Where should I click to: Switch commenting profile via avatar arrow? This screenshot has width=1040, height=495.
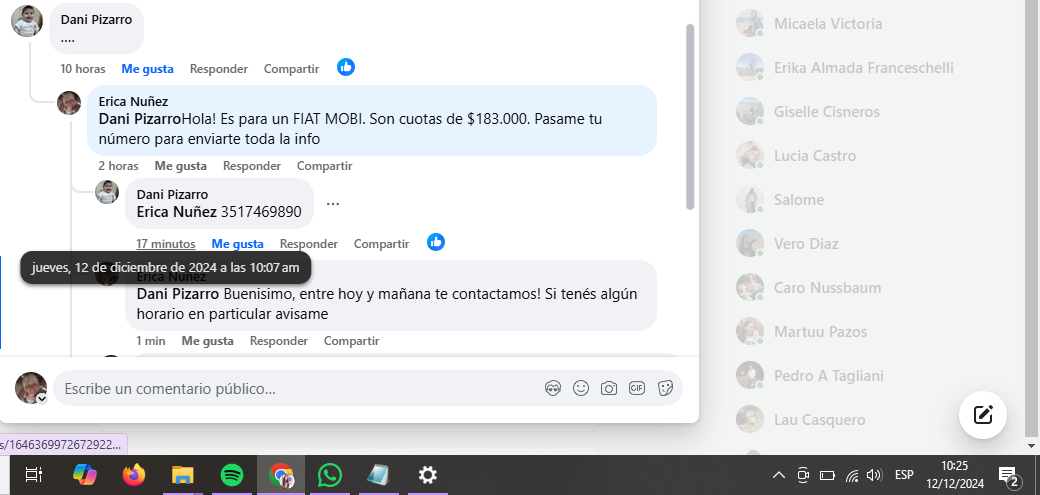[42, 399]
